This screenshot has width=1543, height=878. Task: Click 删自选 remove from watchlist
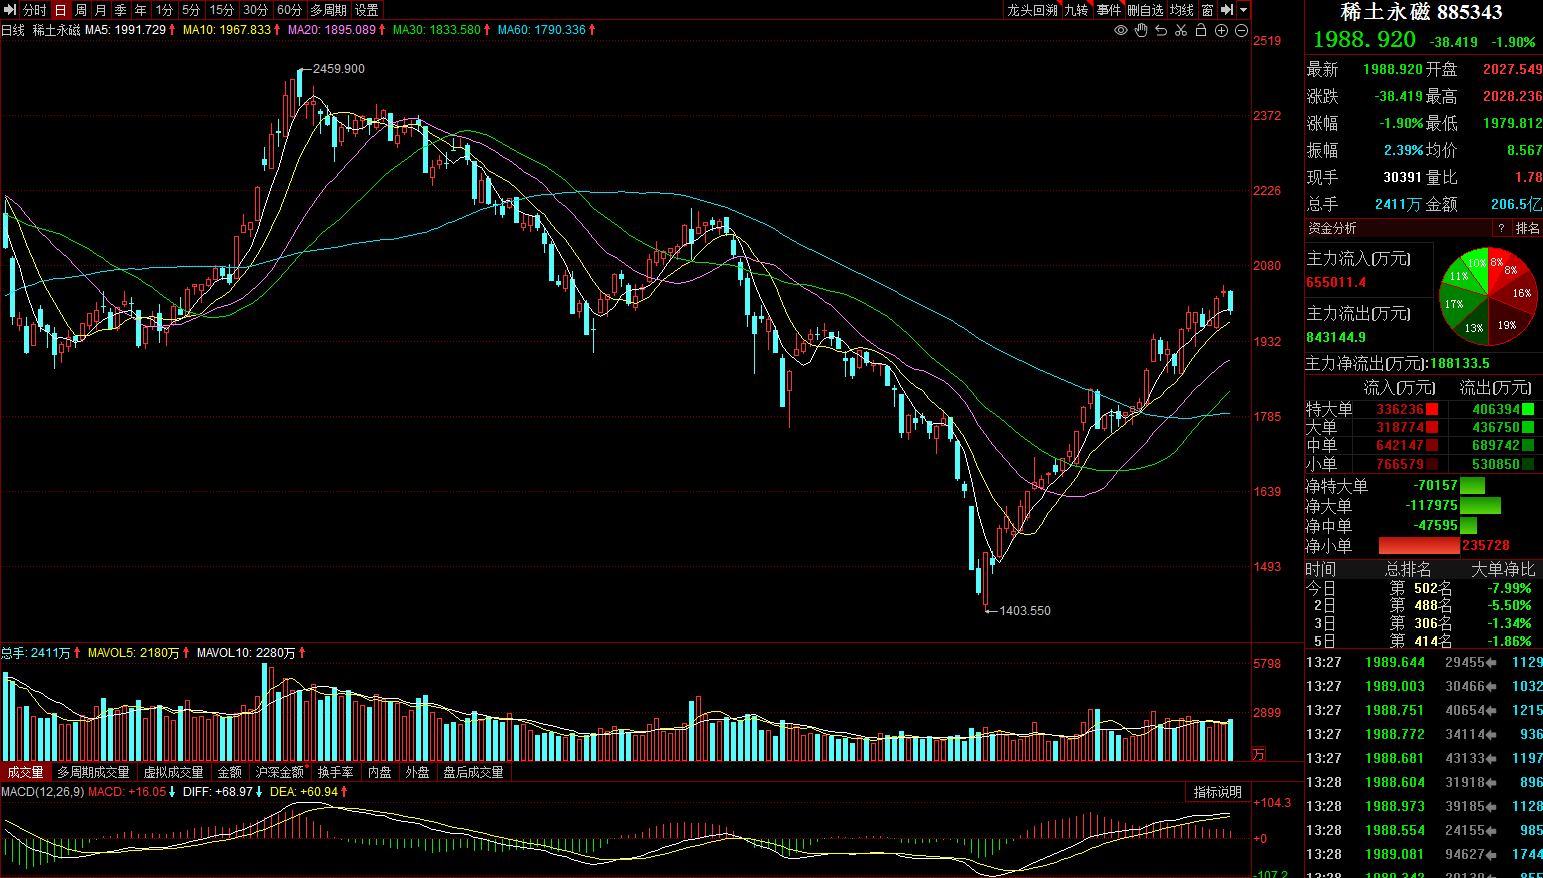[x=1146, y=10]
